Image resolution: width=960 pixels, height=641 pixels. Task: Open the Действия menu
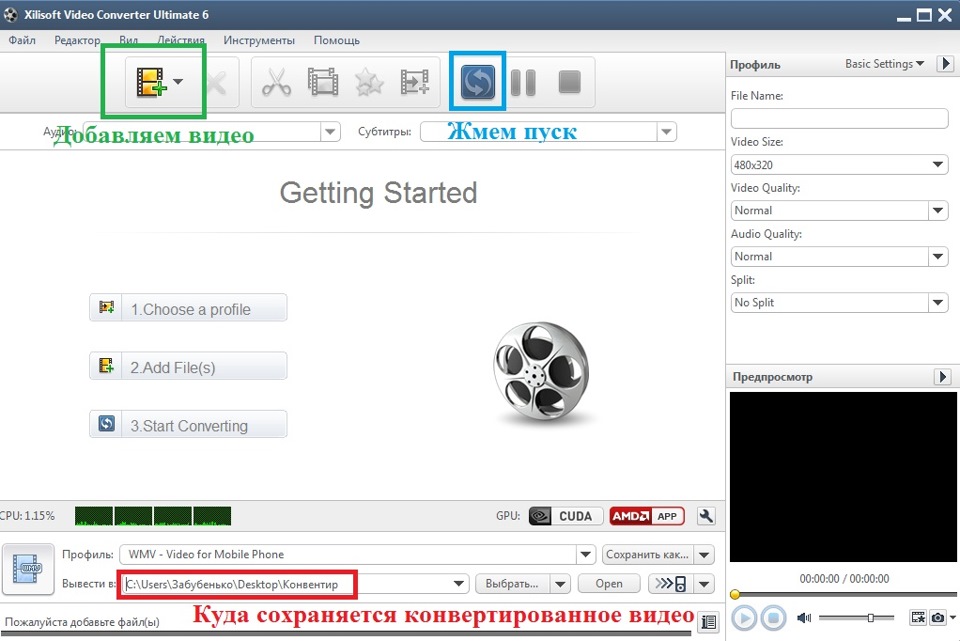coord(181,40)
